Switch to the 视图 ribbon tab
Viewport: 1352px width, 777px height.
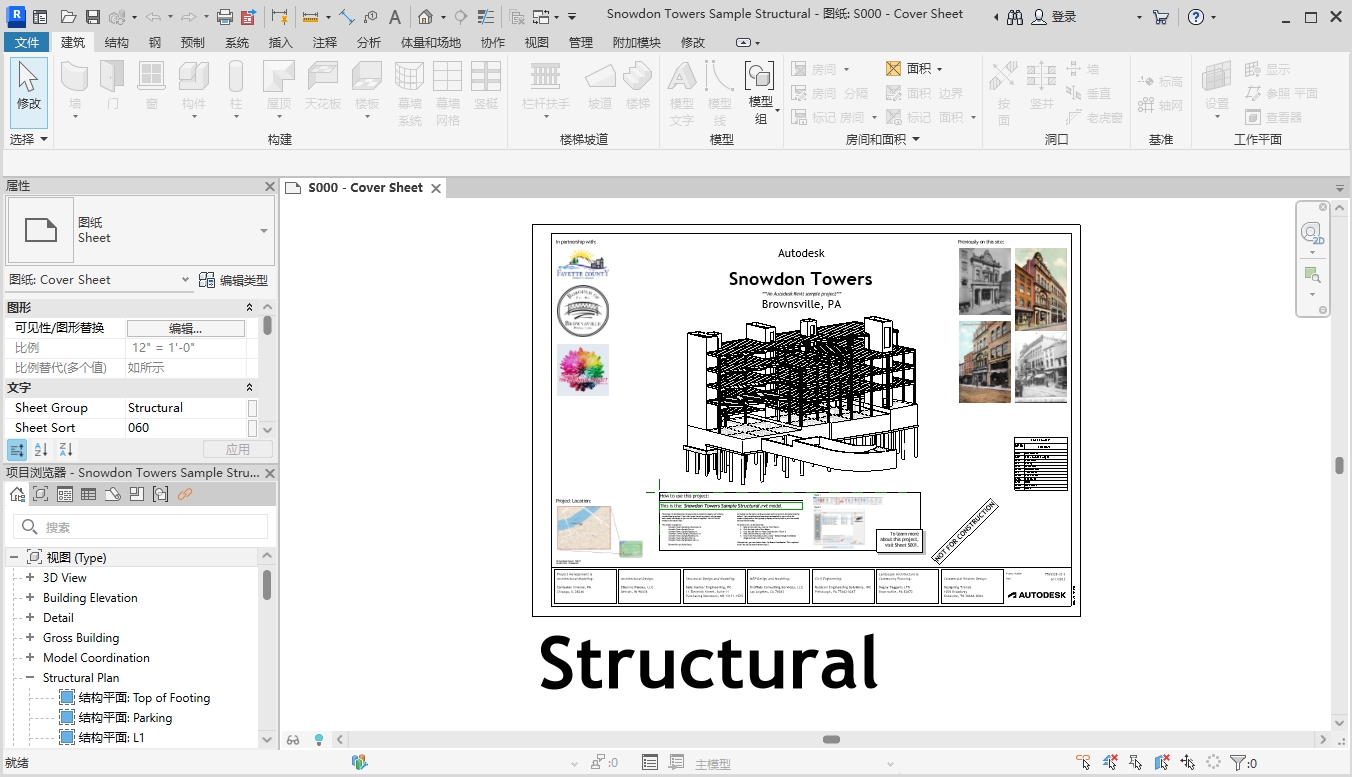[536, 42]
